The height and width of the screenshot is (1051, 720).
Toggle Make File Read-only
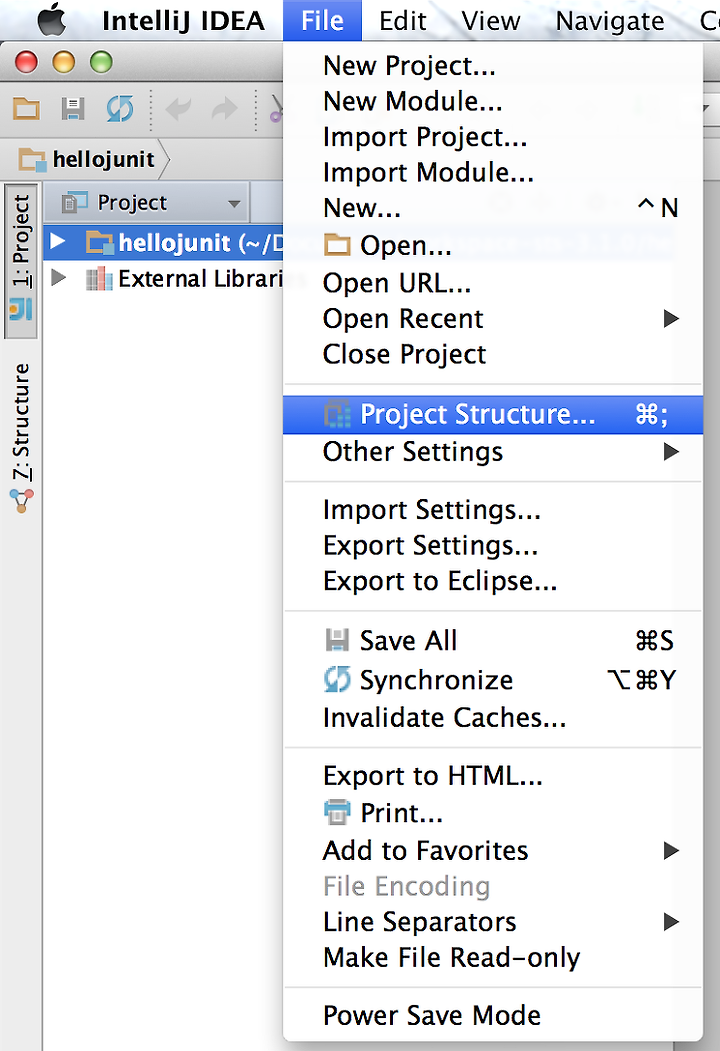point(451,957)
